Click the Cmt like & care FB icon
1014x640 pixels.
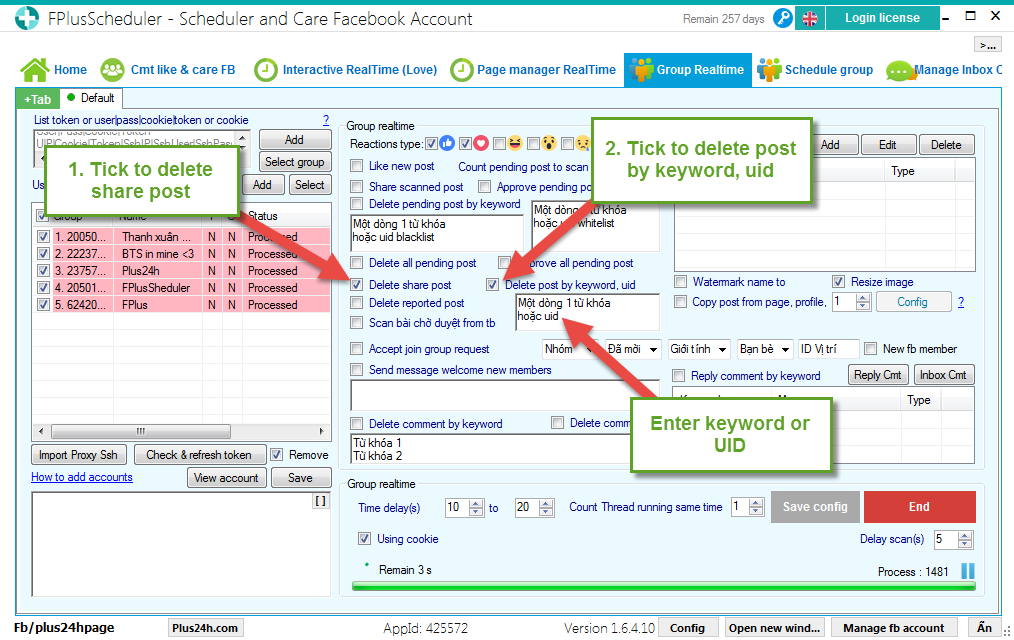[113, 70]
